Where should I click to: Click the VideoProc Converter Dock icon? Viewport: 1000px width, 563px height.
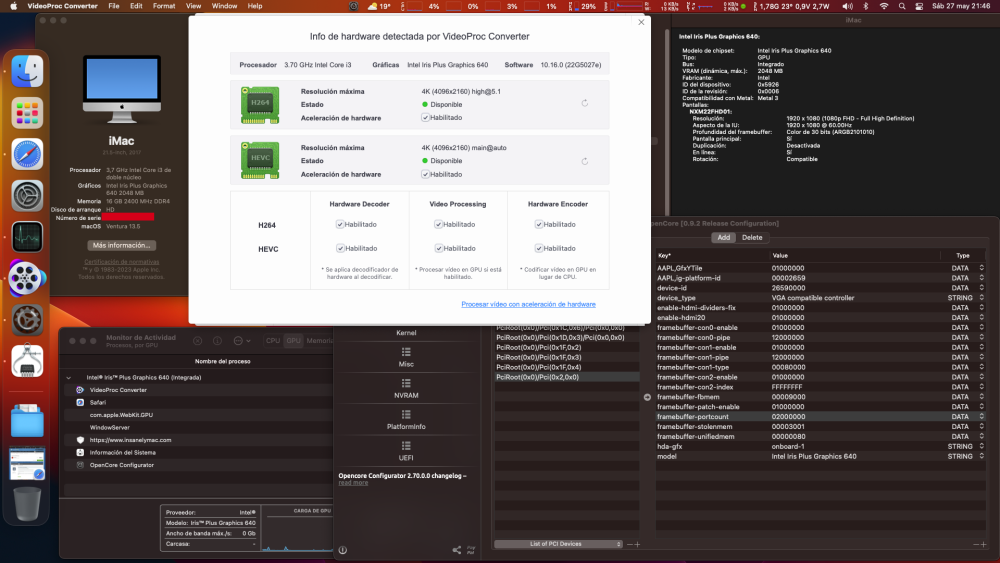pos(27,279)
